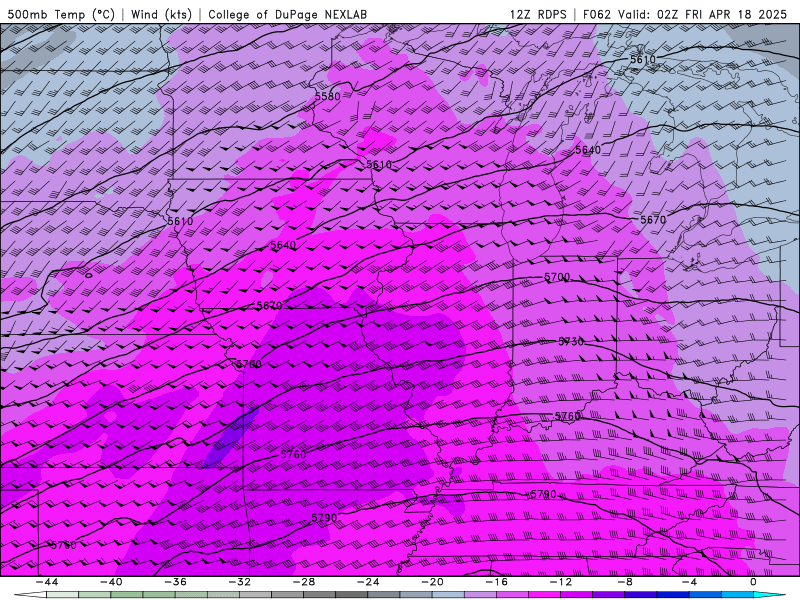Select the 'Wind (kts)' header label
800x600 pixels.
click(161, 14)
